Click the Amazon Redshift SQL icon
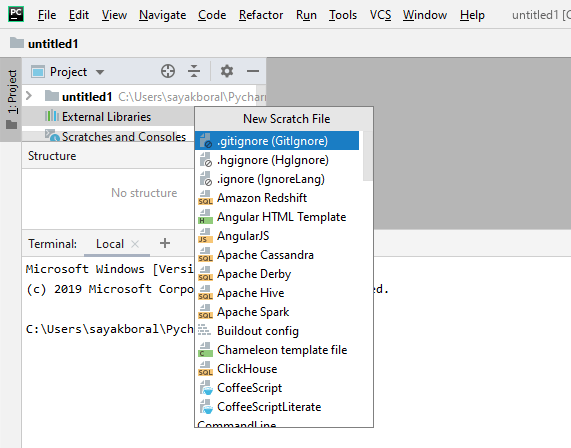Screen dimensions: 571x448 pyautogui.click(x=205, y=198)
